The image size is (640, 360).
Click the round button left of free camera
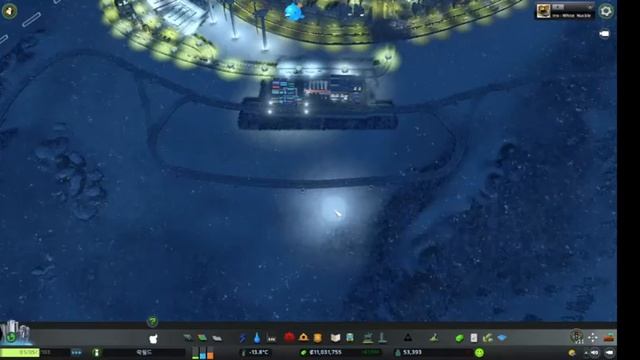pyautogui.click(x=594, y=353)
